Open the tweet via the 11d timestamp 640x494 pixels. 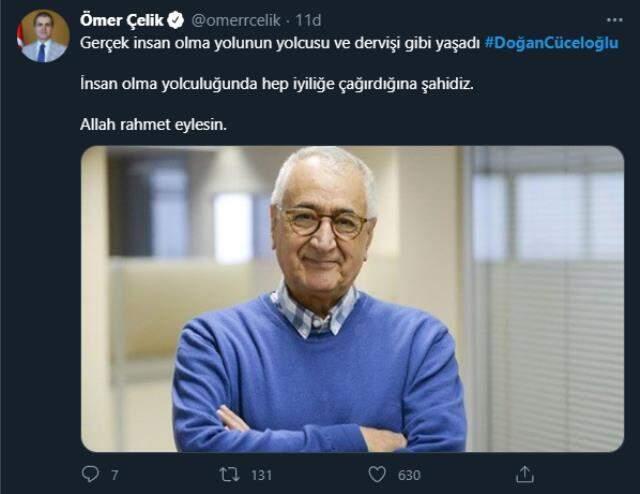(x=308, y=20)
